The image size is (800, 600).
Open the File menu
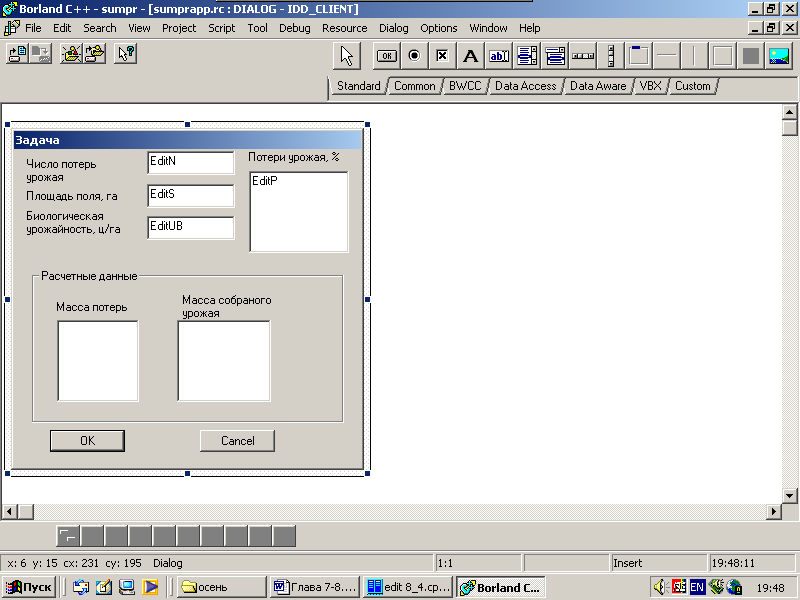(x=33, y=28)
